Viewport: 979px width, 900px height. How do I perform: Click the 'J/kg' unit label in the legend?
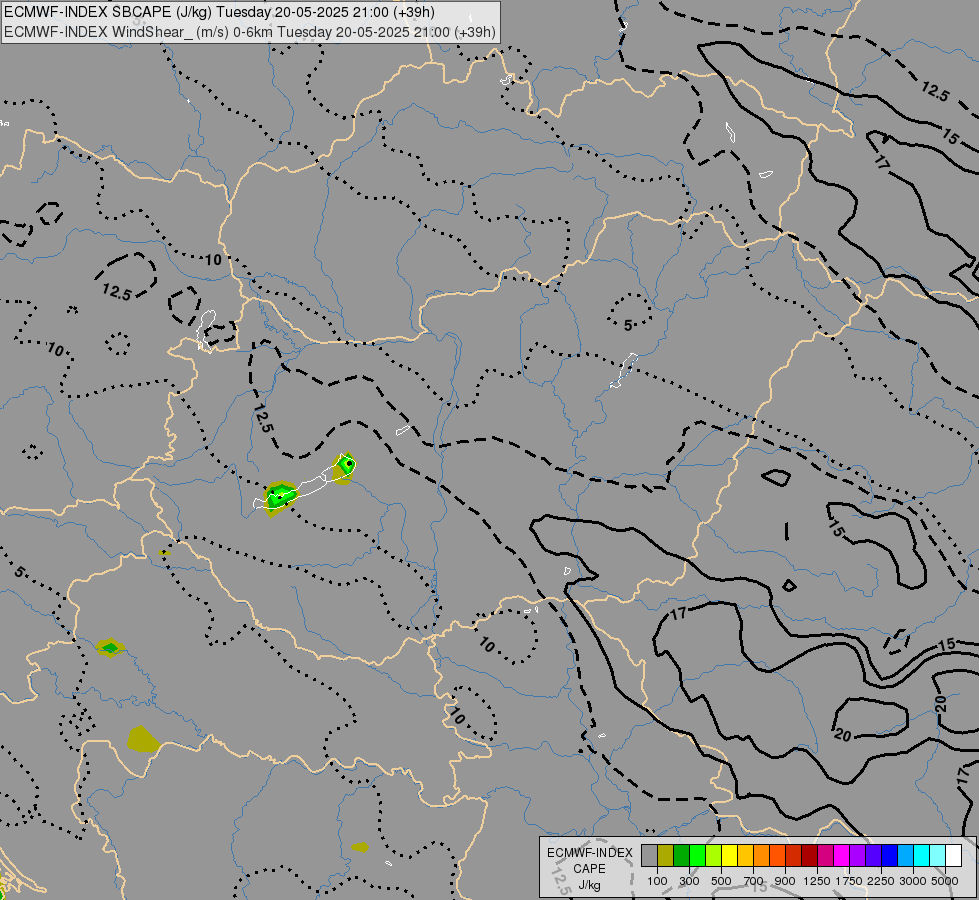(589, 885)
